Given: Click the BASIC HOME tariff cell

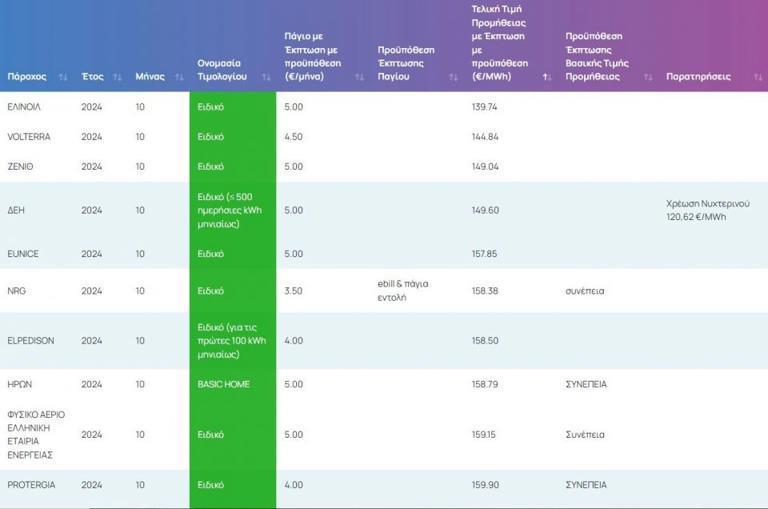Looking at the screenshot, I should (x=223, y=384).
